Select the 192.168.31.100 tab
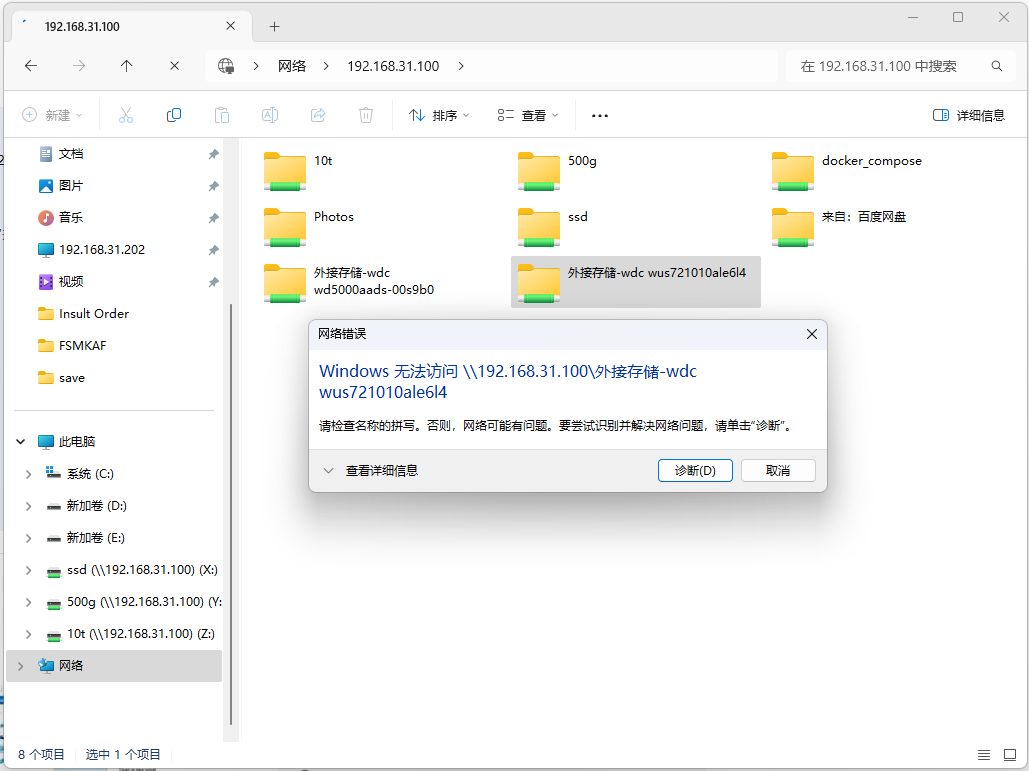Image resolution: width=1029 pixels, height=771 pixels. (131, 26)
